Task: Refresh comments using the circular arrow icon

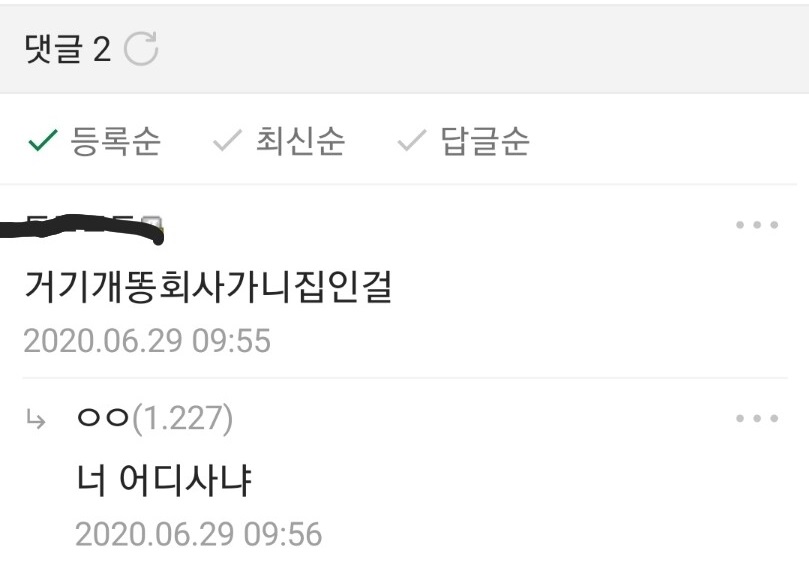Action: (x=141, y=49)
